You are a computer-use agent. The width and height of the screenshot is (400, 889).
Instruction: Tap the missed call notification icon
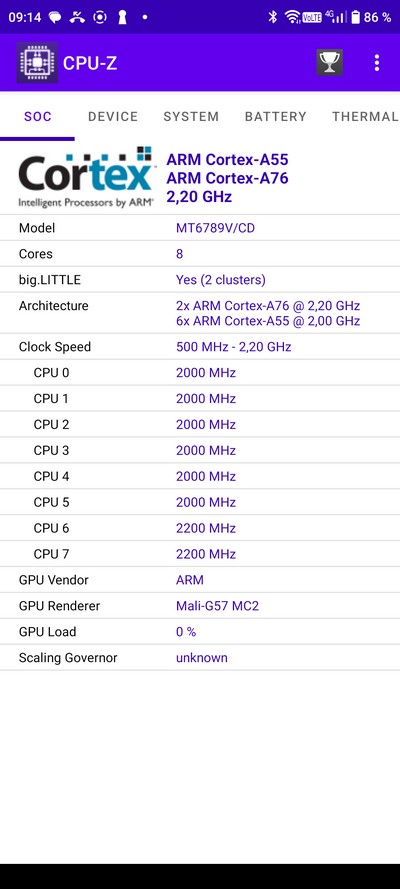(77, 17)
